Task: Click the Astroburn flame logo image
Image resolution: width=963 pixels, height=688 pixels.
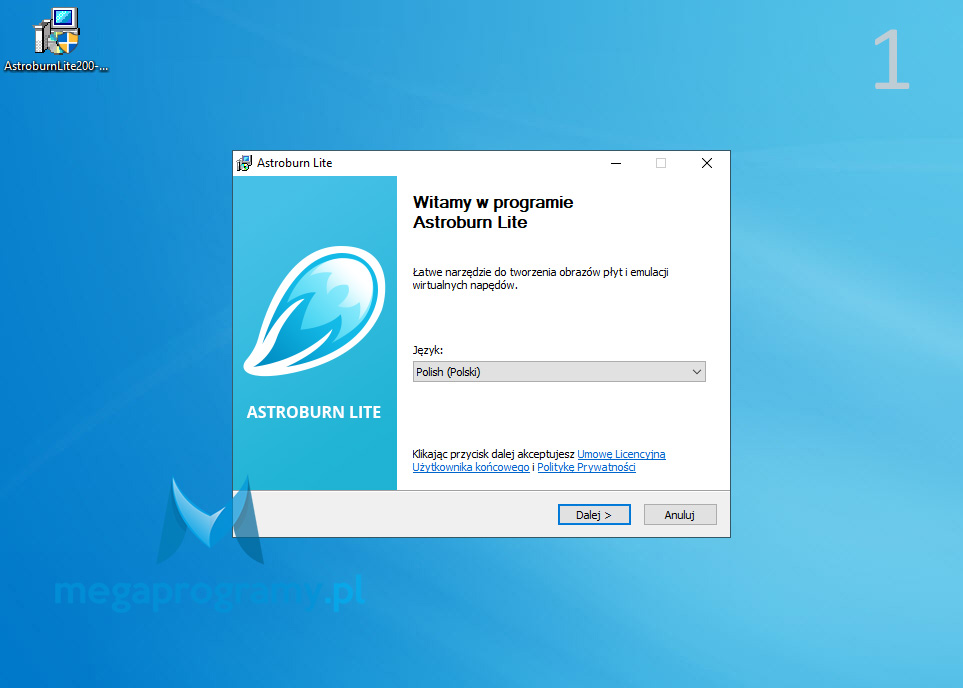Action: 314,311
